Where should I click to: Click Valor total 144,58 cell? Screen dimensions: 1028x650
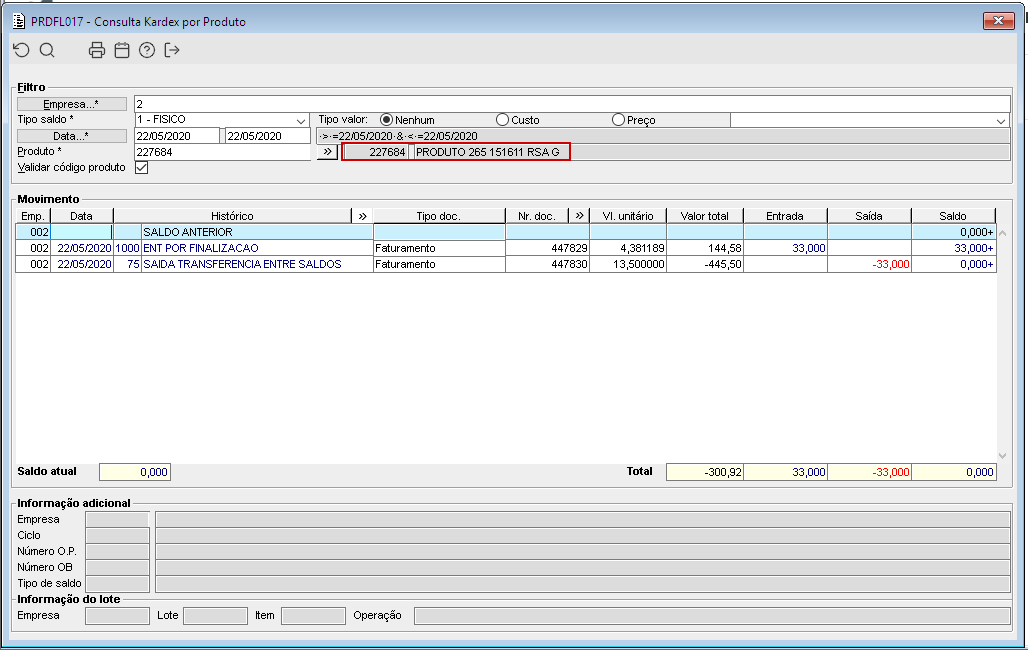(x=705, y=248)
